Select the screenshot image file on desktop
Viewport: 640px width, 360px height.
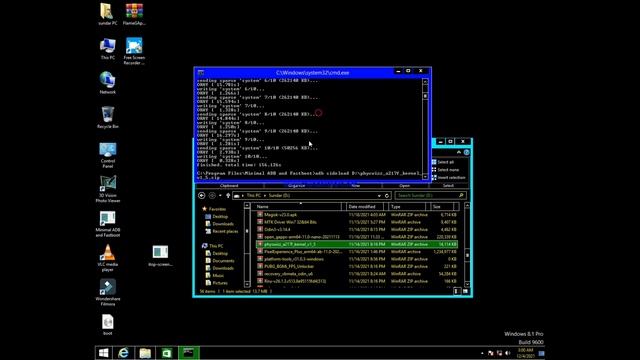[x=160, y=256]
